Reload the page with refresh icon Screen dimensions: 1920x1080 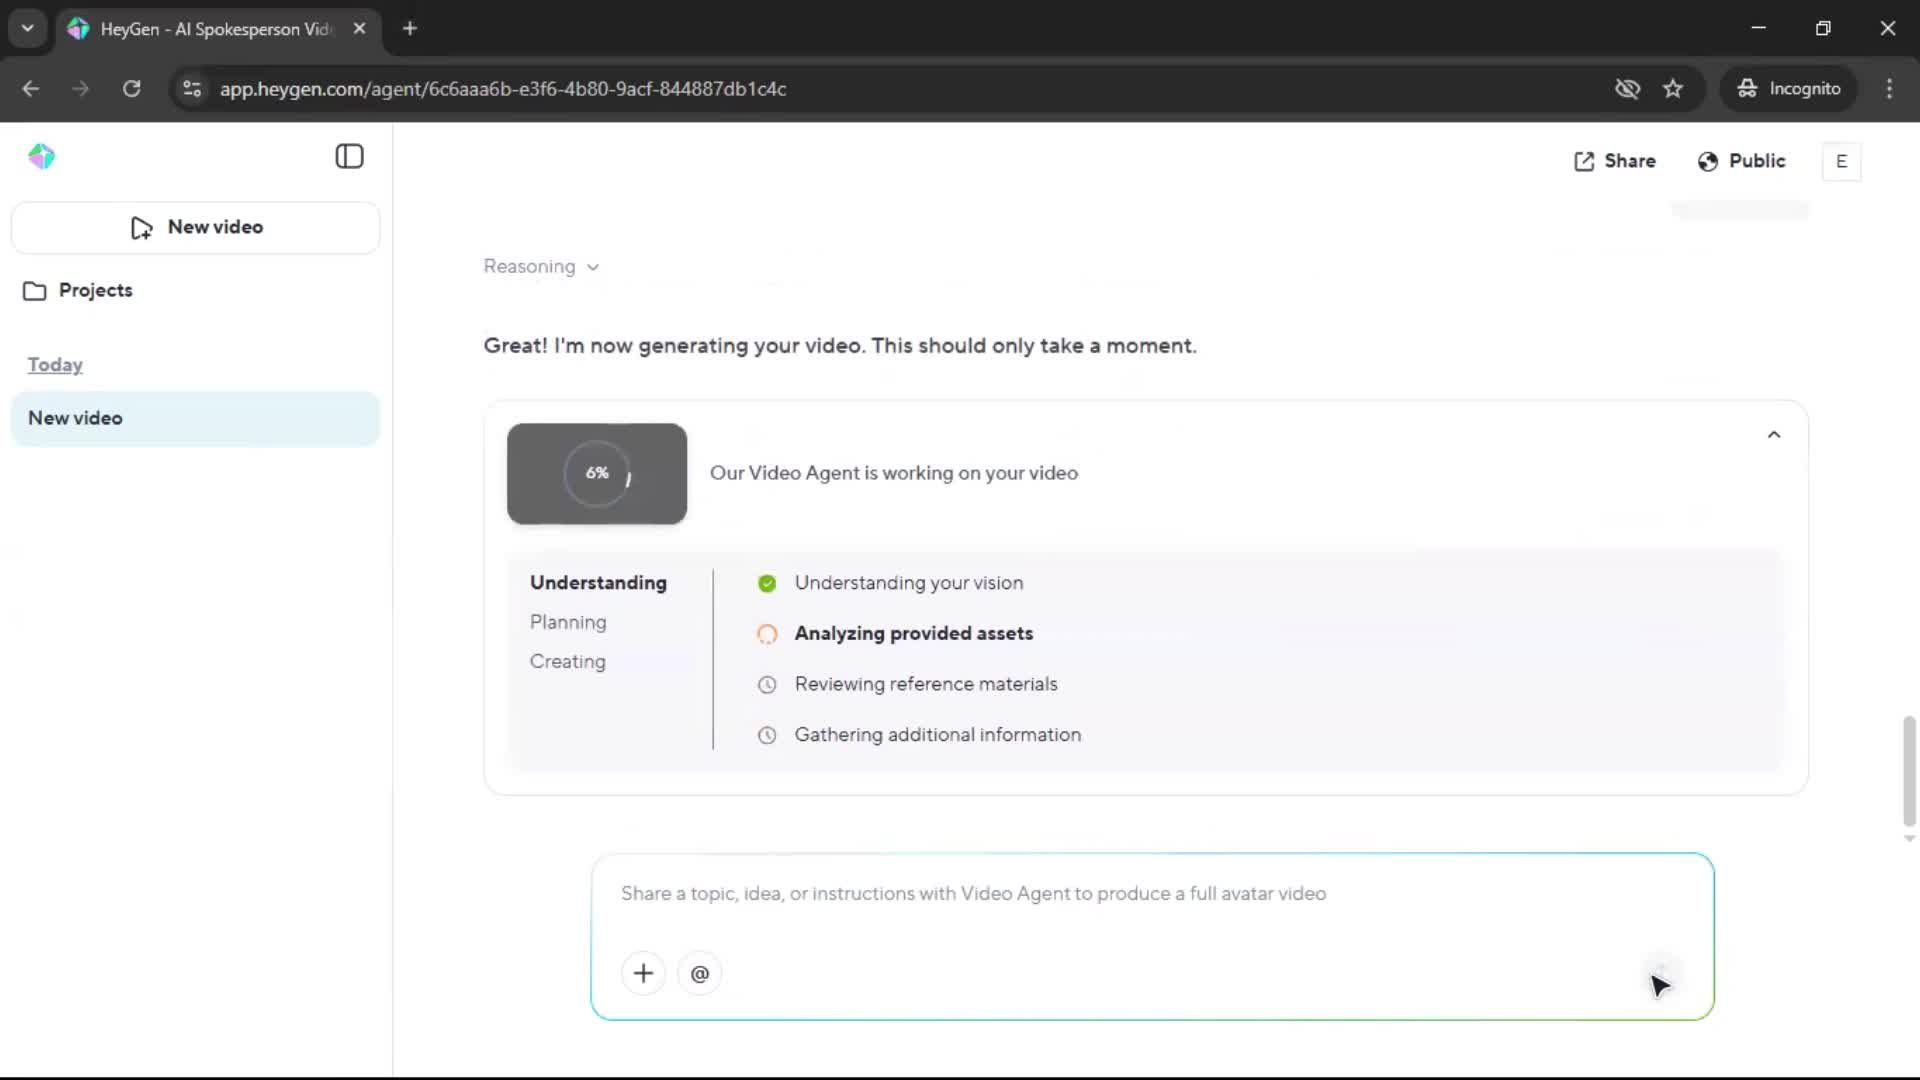(131, 89)
